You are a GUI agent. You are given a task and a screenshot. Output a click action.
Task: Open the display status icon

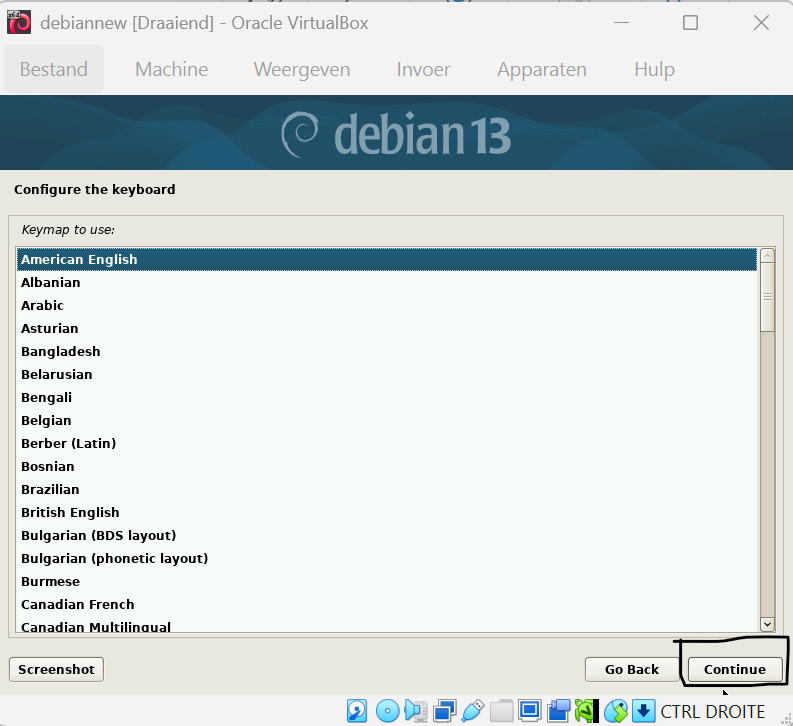[x=530, y=711]
